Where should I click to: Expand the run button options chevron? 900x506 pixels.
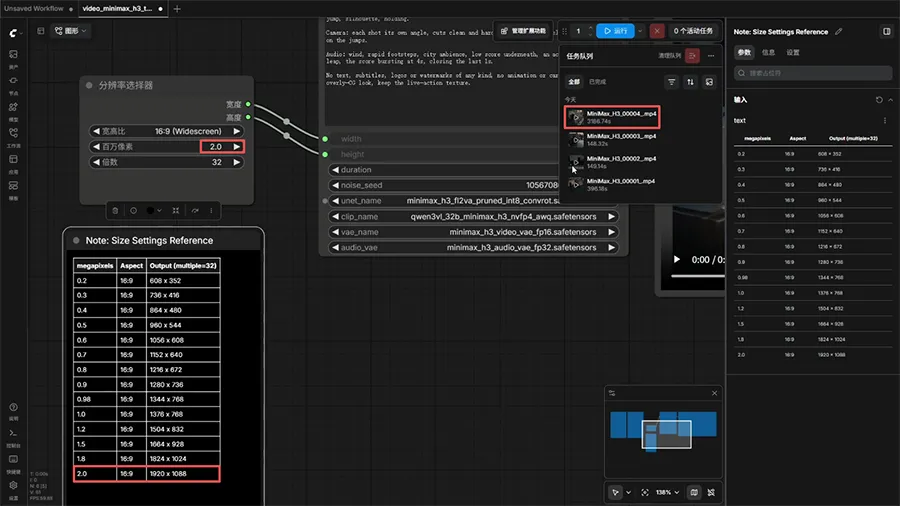coord(639,31)
